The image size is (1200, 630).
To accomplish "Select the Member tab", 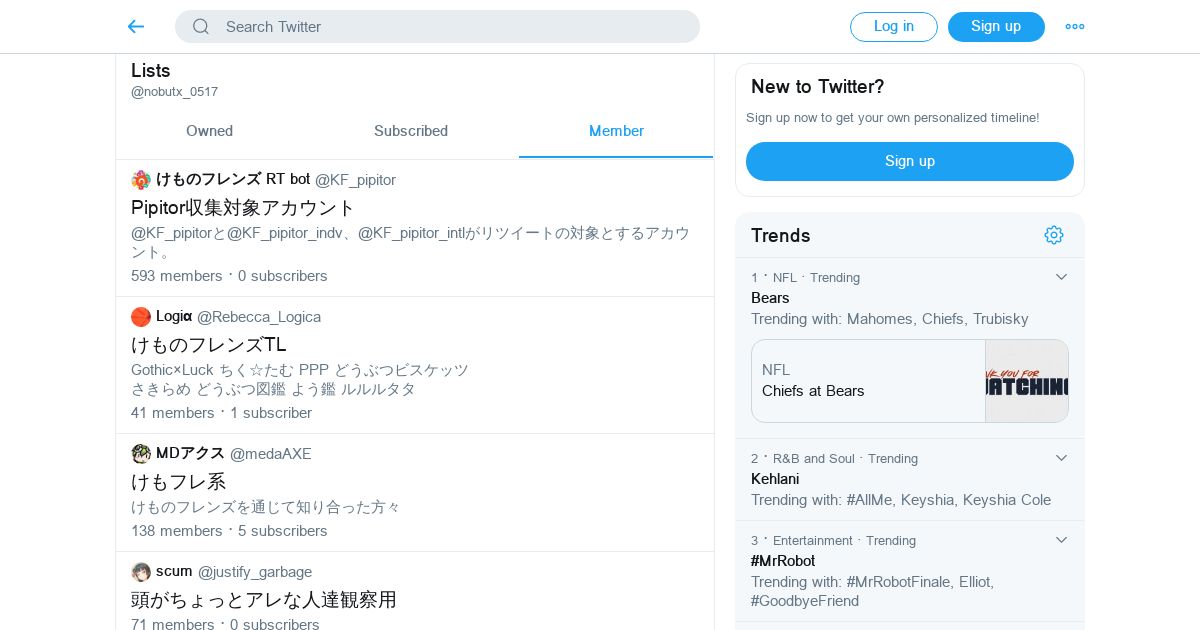I will click(616, 131).
